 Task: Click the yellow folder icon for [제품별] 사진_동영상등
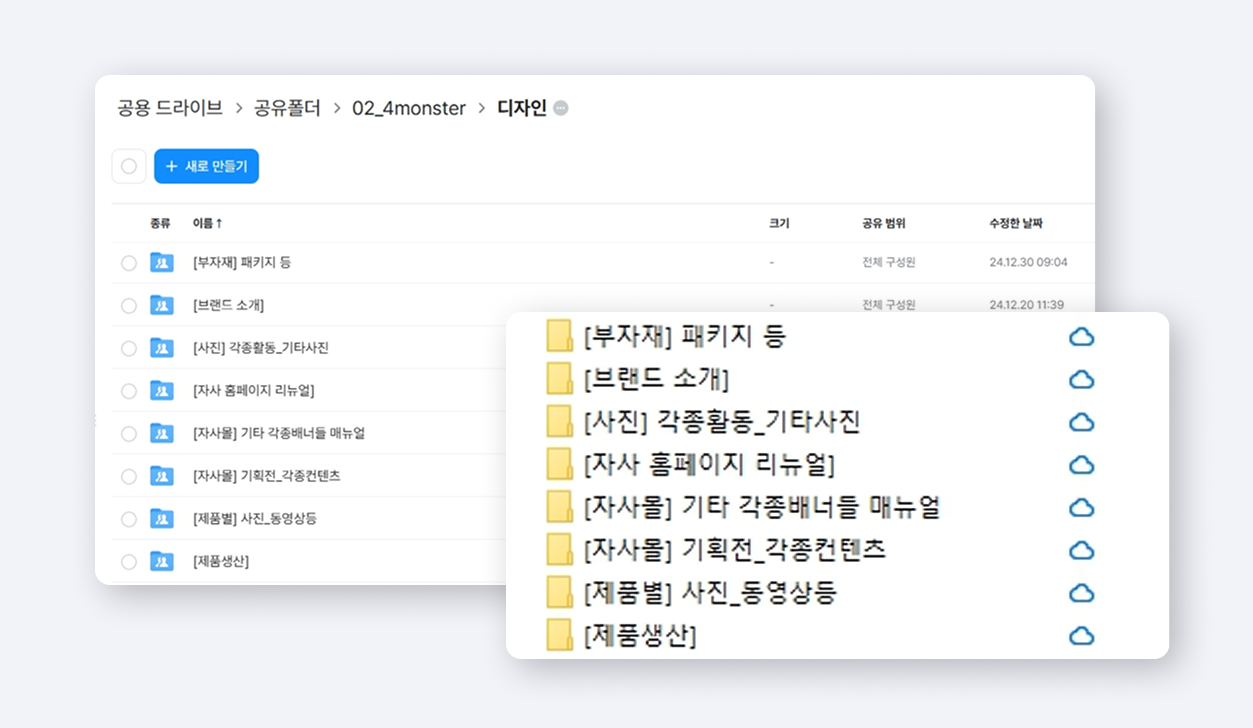[558, 592]
